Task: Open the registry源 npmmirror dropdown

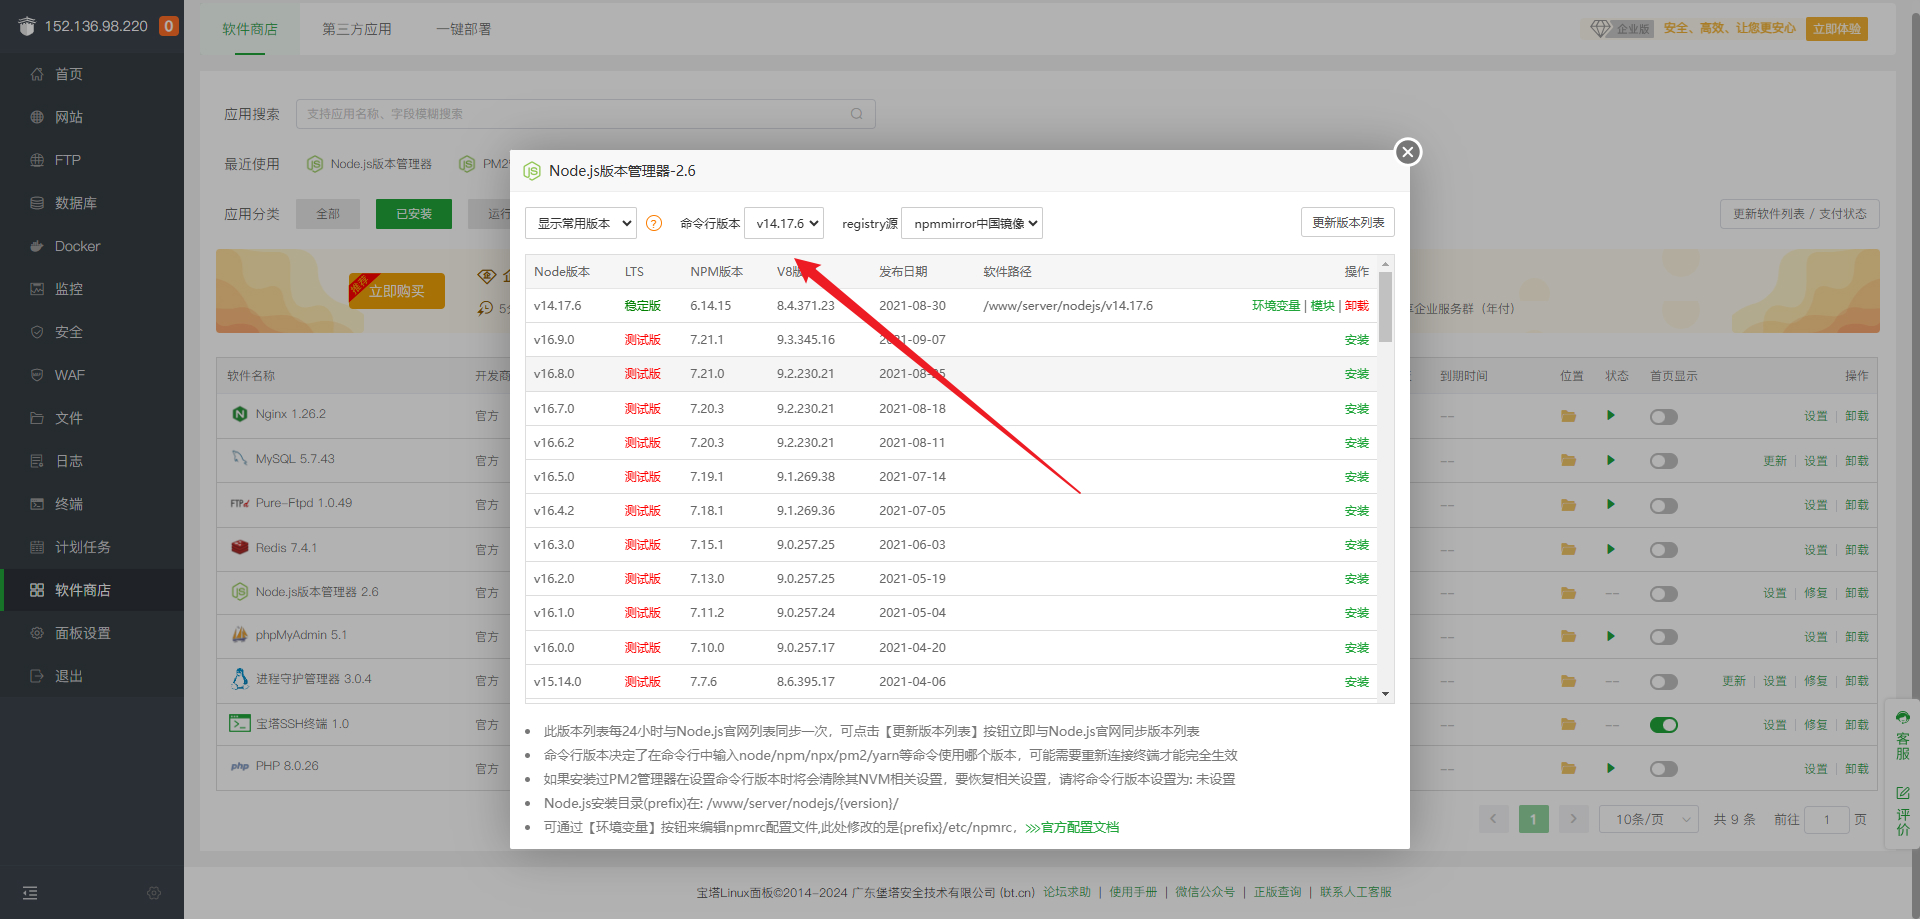Action: coord(972,223)
